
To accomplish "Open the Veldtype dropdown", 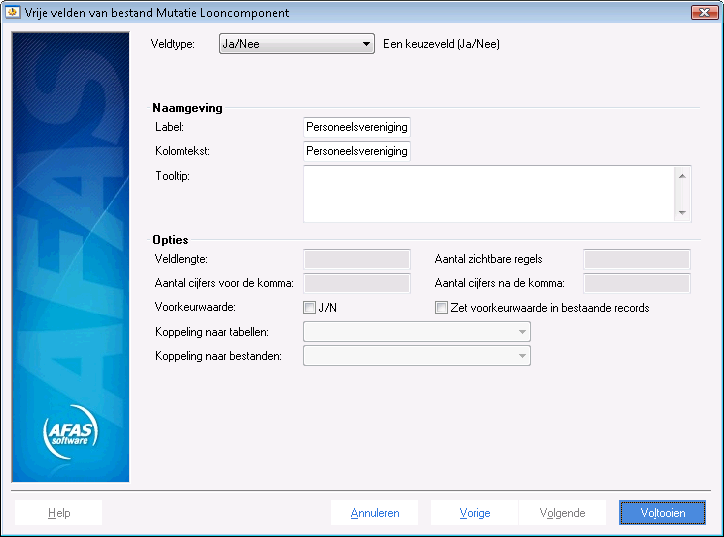I will point(296,44).
